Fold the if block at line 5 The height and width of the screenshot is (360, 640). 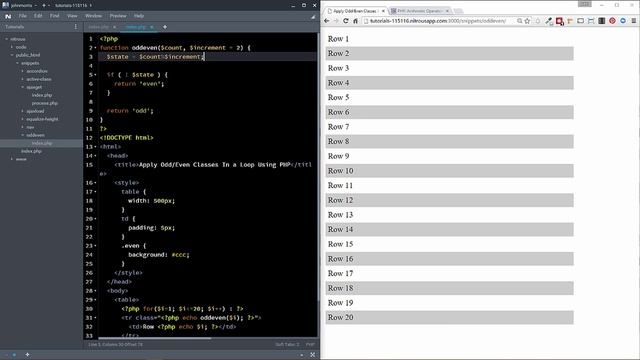click(x=96, y=75)
